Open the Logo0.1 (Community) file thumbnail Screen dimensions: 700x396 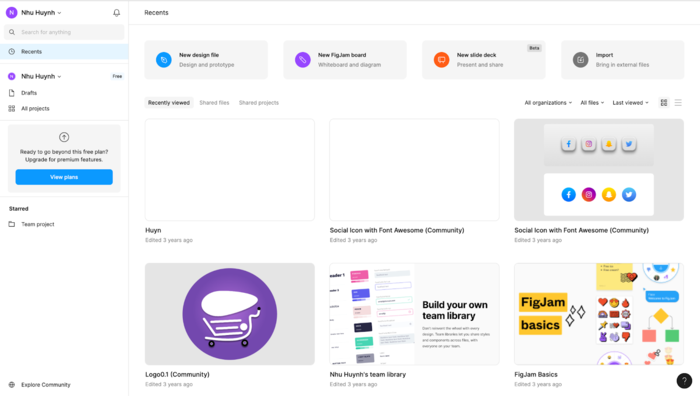[x=230, y=314]
